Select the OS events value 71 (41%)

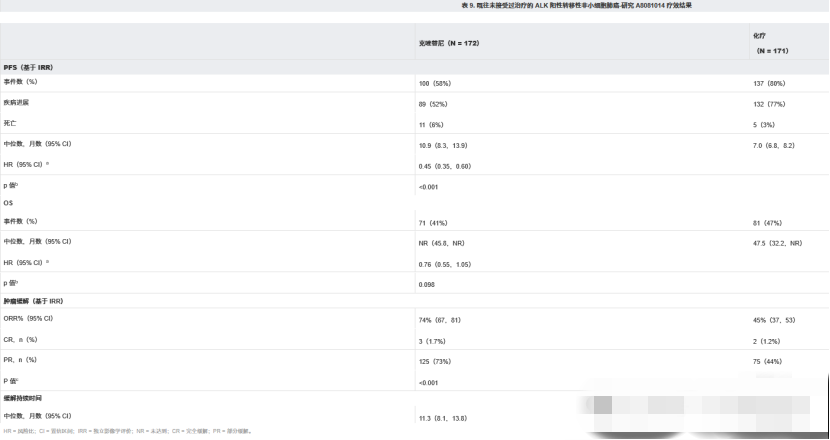pos(437,221)
